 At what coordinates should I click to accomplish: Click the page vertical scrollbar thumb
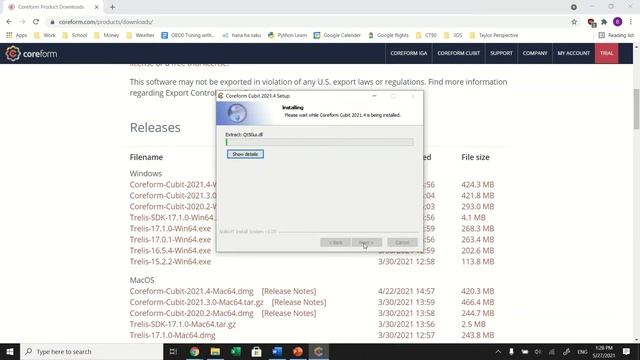[x=636, y=109]
